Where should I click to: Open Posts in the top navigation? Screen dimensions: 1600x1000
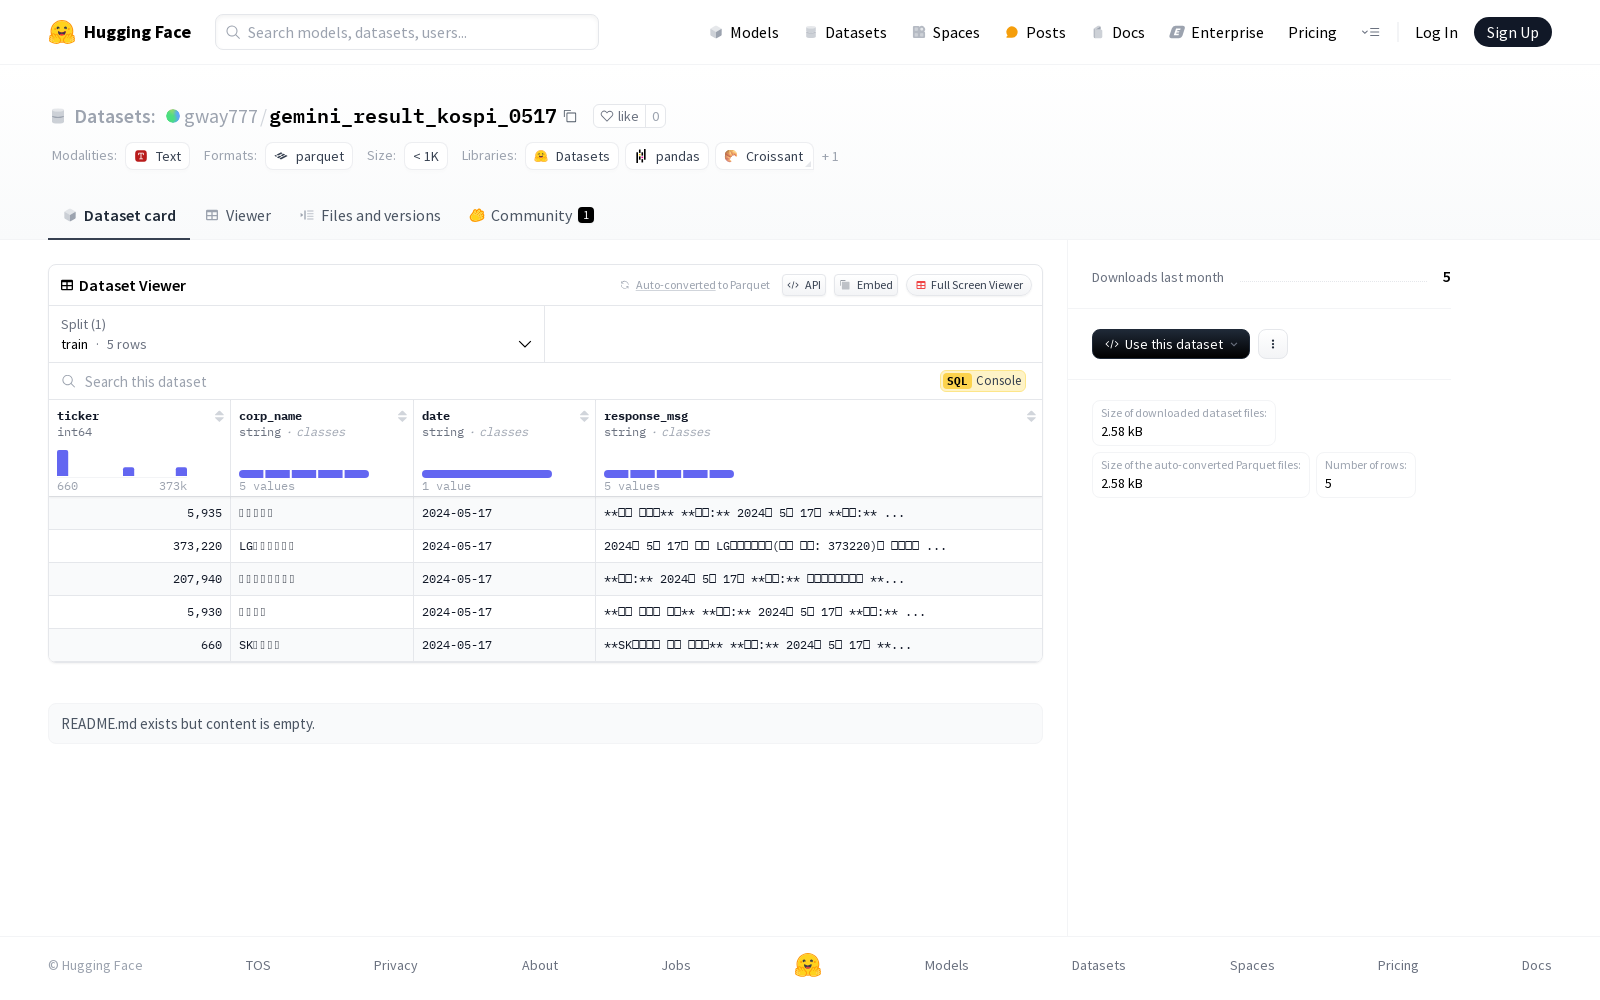pyautogui.click(x=1036, y=32)
